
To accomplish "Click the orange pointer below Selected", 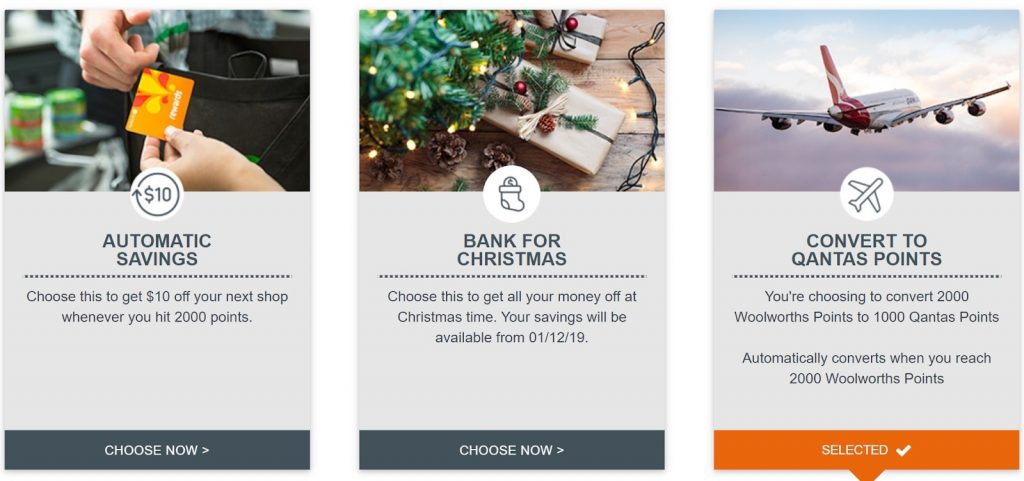I will point(867,474).
